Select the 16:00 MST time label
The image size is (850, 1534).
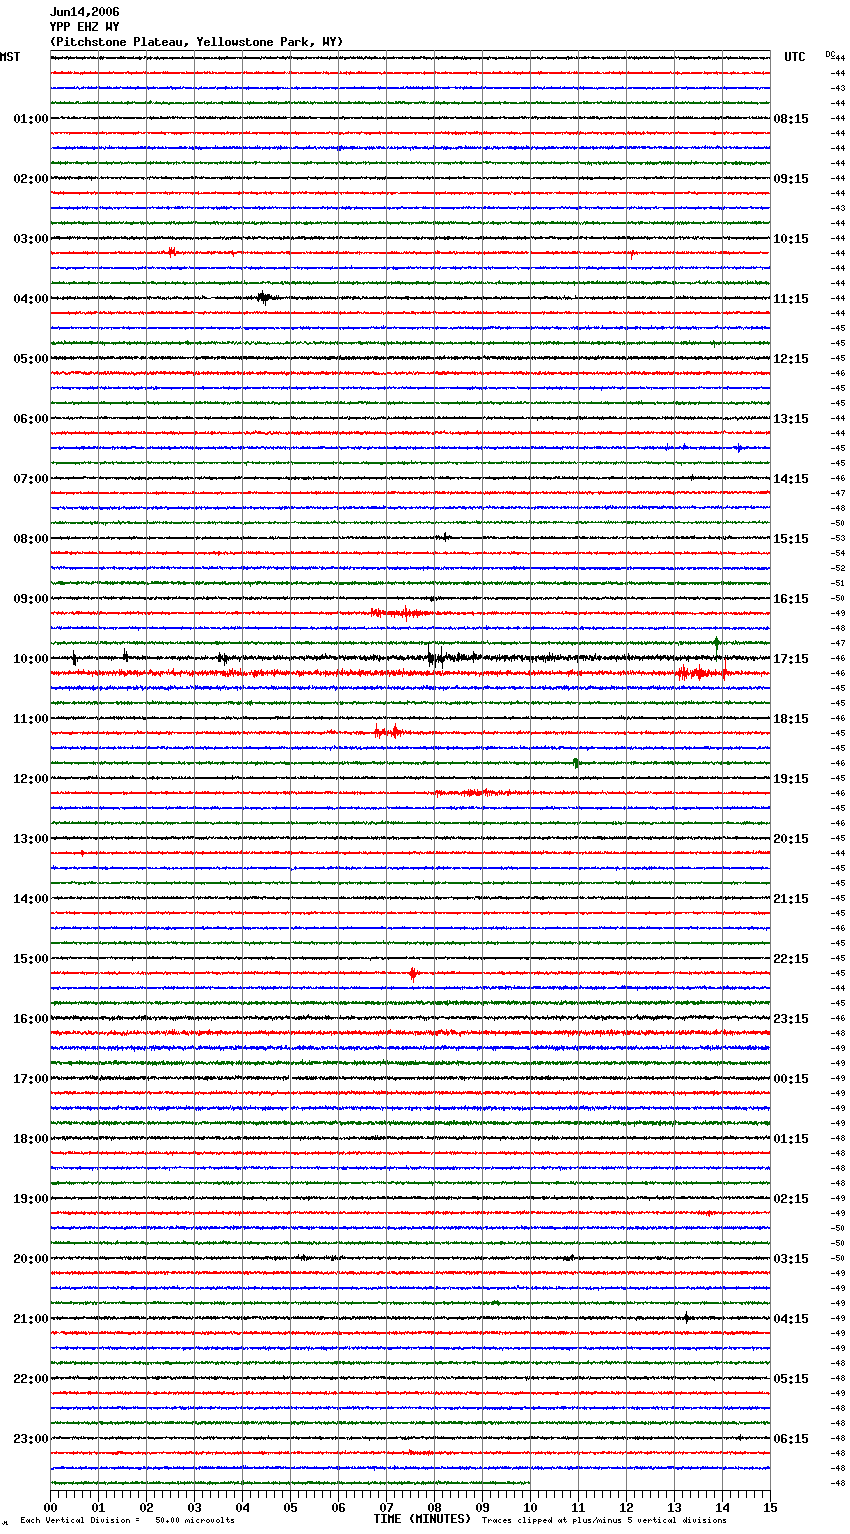[x=31, y=1019]
